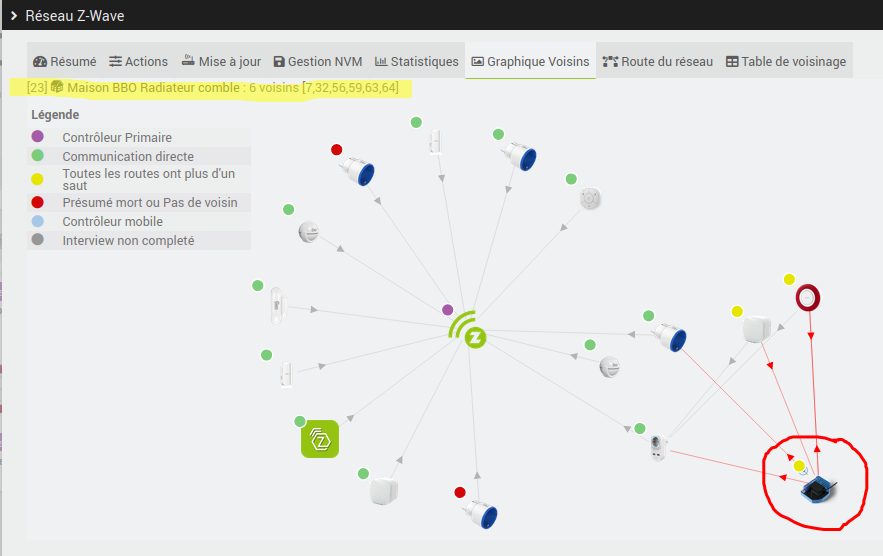Click 'Communication directe' legend text
The width and height of the screenshot is (883, 556).
[x=128, y=157]
